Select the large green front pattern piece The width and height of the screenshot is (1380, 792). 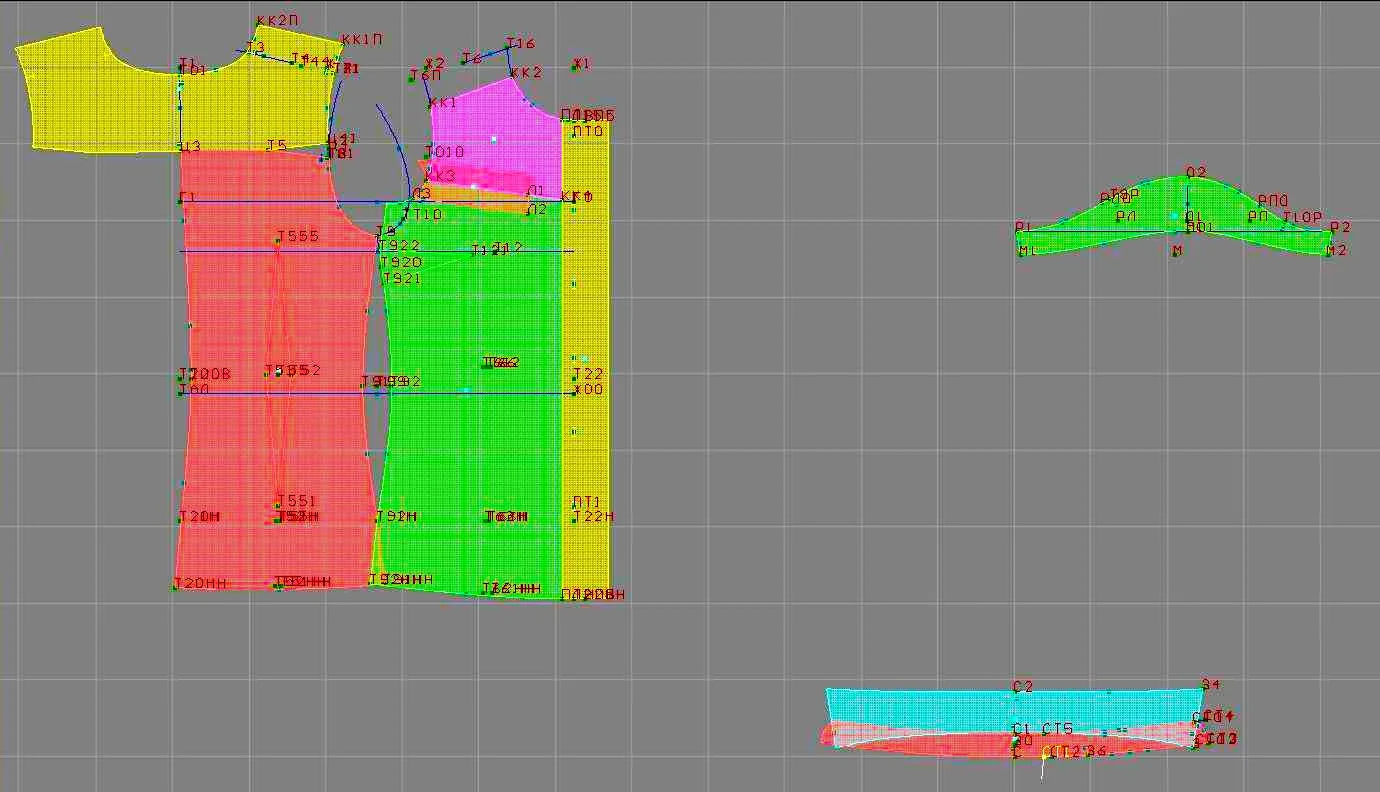[470, 400]
